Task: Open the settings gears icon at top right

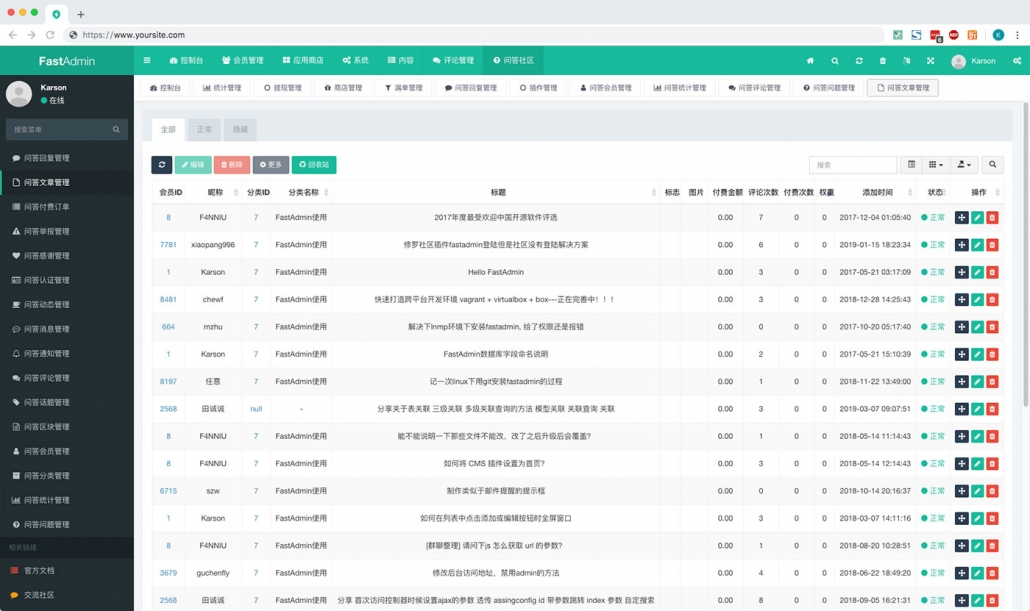Action: (1017, 61)
